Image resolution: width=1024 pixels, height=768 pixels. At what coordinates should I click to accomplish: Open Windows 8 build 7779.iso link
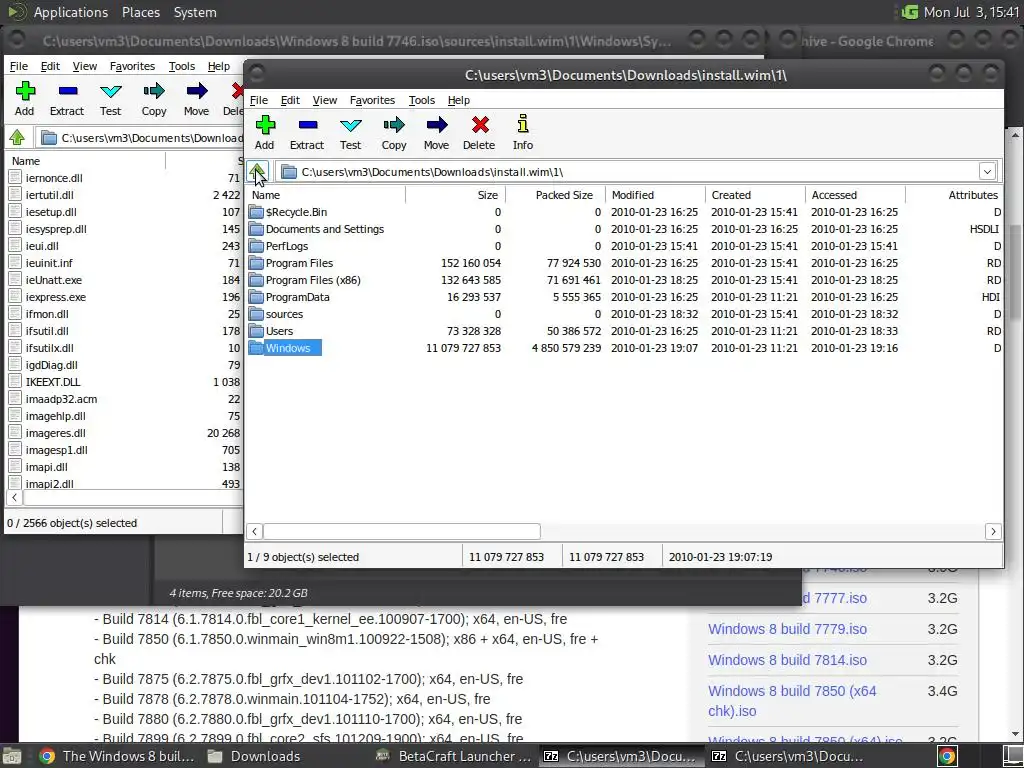787,629
